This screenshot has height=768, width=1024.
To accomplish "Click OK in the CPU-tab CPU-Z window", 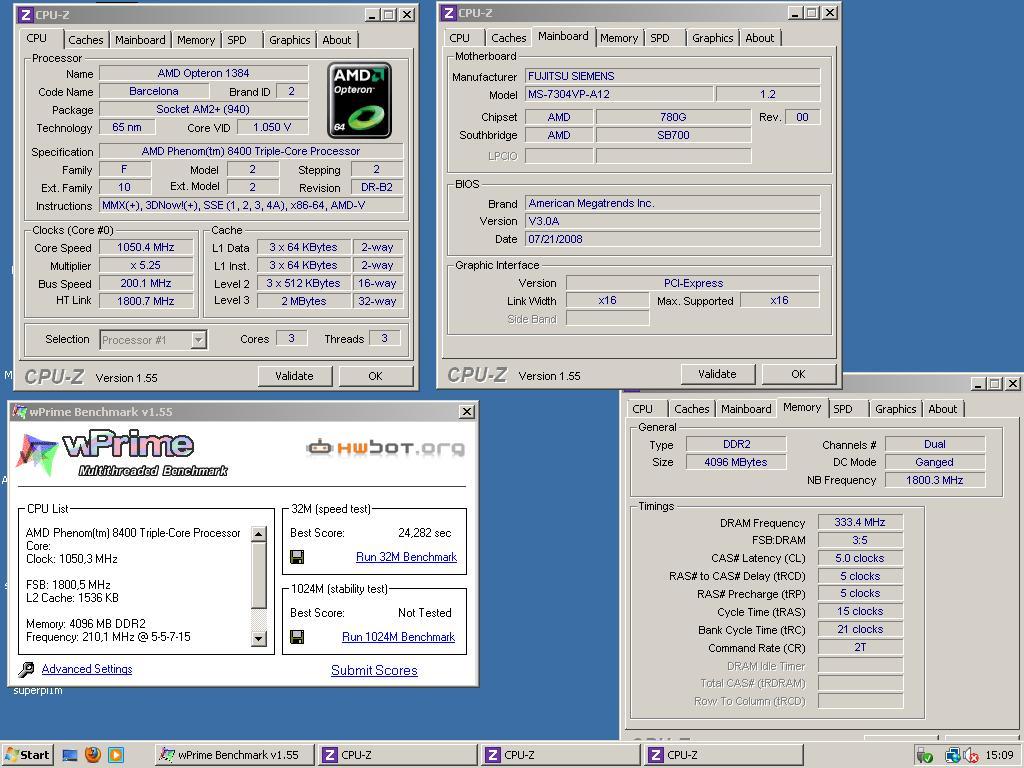I will 376,376.
